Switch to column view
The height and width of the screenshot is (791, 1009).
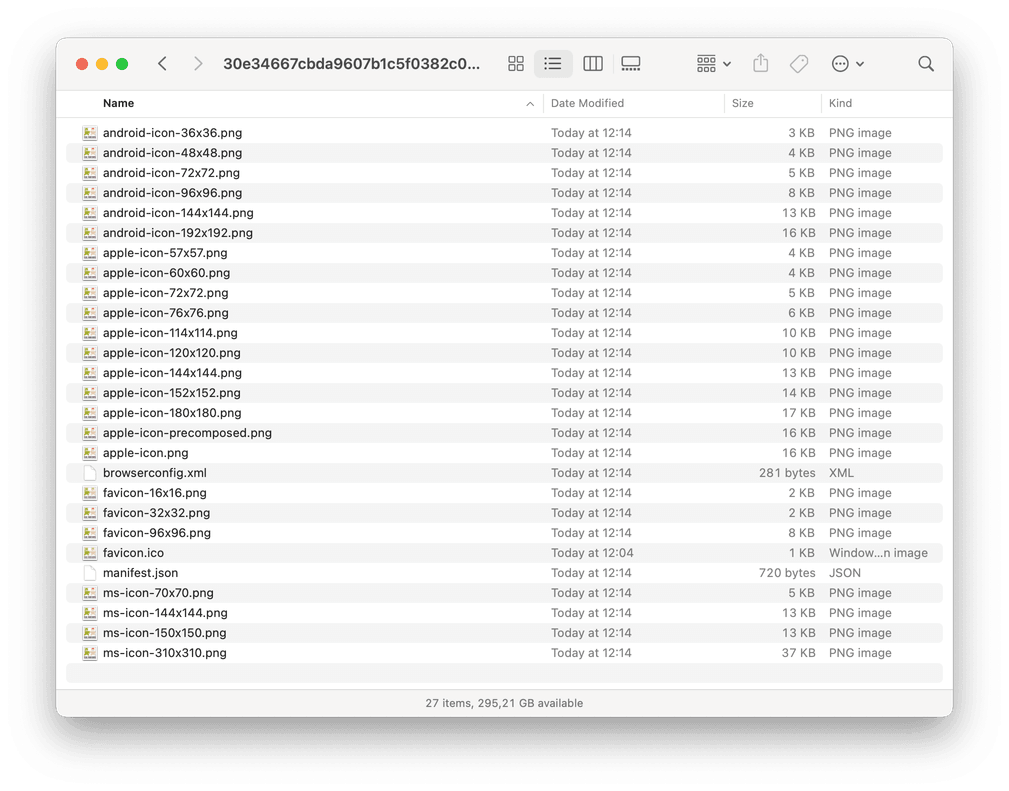tap(592, 63)
